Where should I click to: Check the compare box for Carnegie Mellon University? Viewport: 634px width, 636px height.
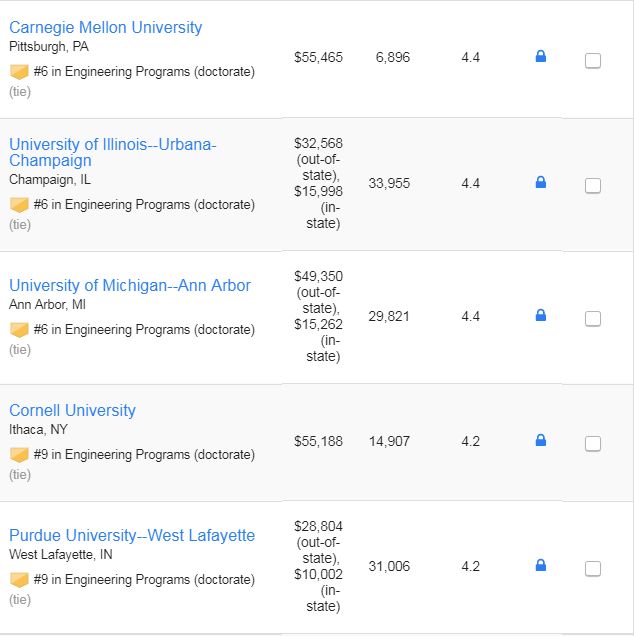pyautogui.click(x=593, y=61)
